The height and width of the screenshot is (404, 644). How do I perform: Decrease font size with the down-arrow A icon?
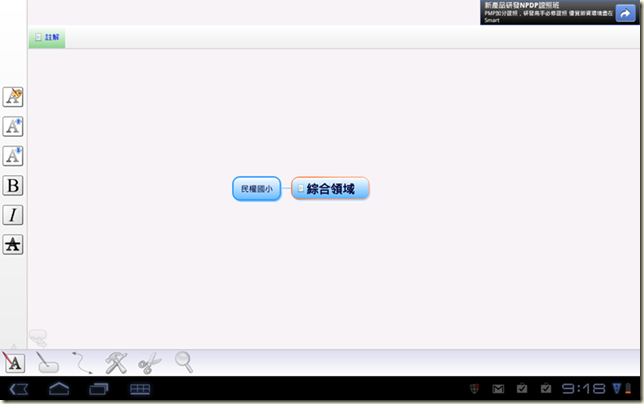click(x=13, y=156)
